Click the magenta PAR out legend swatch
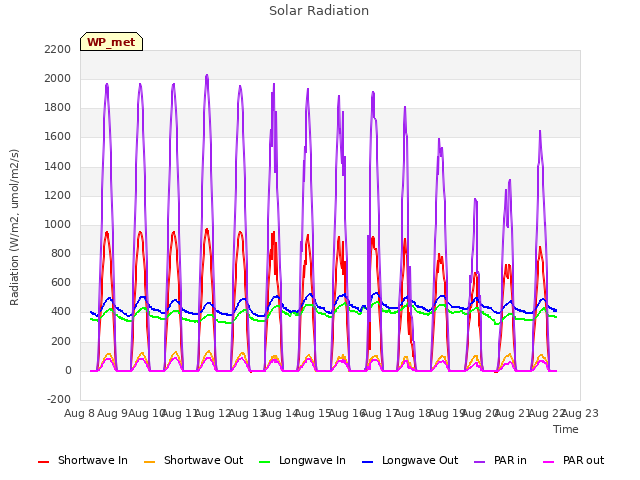This screenshot has width=640, height=480. pyautogui.click(x=549, y=462)
